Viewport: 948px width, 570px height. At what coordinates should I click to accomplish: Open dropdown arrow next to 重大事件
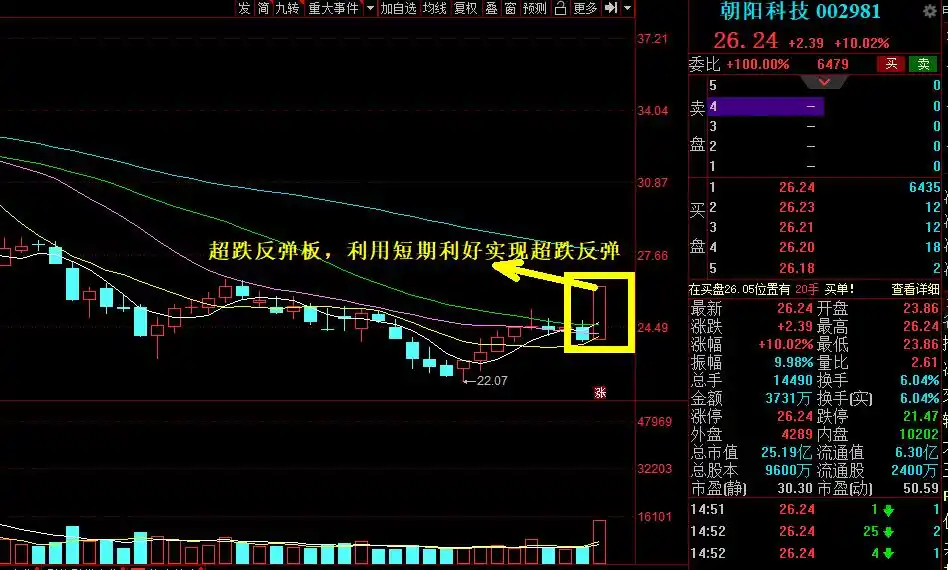point(370,8)
